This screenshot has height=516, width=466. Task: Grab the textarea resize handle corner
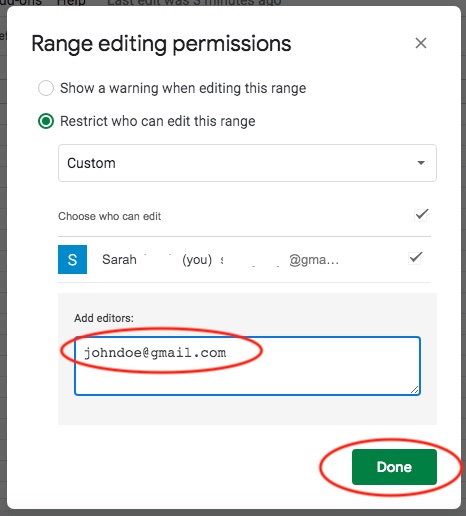coord(414,389)
